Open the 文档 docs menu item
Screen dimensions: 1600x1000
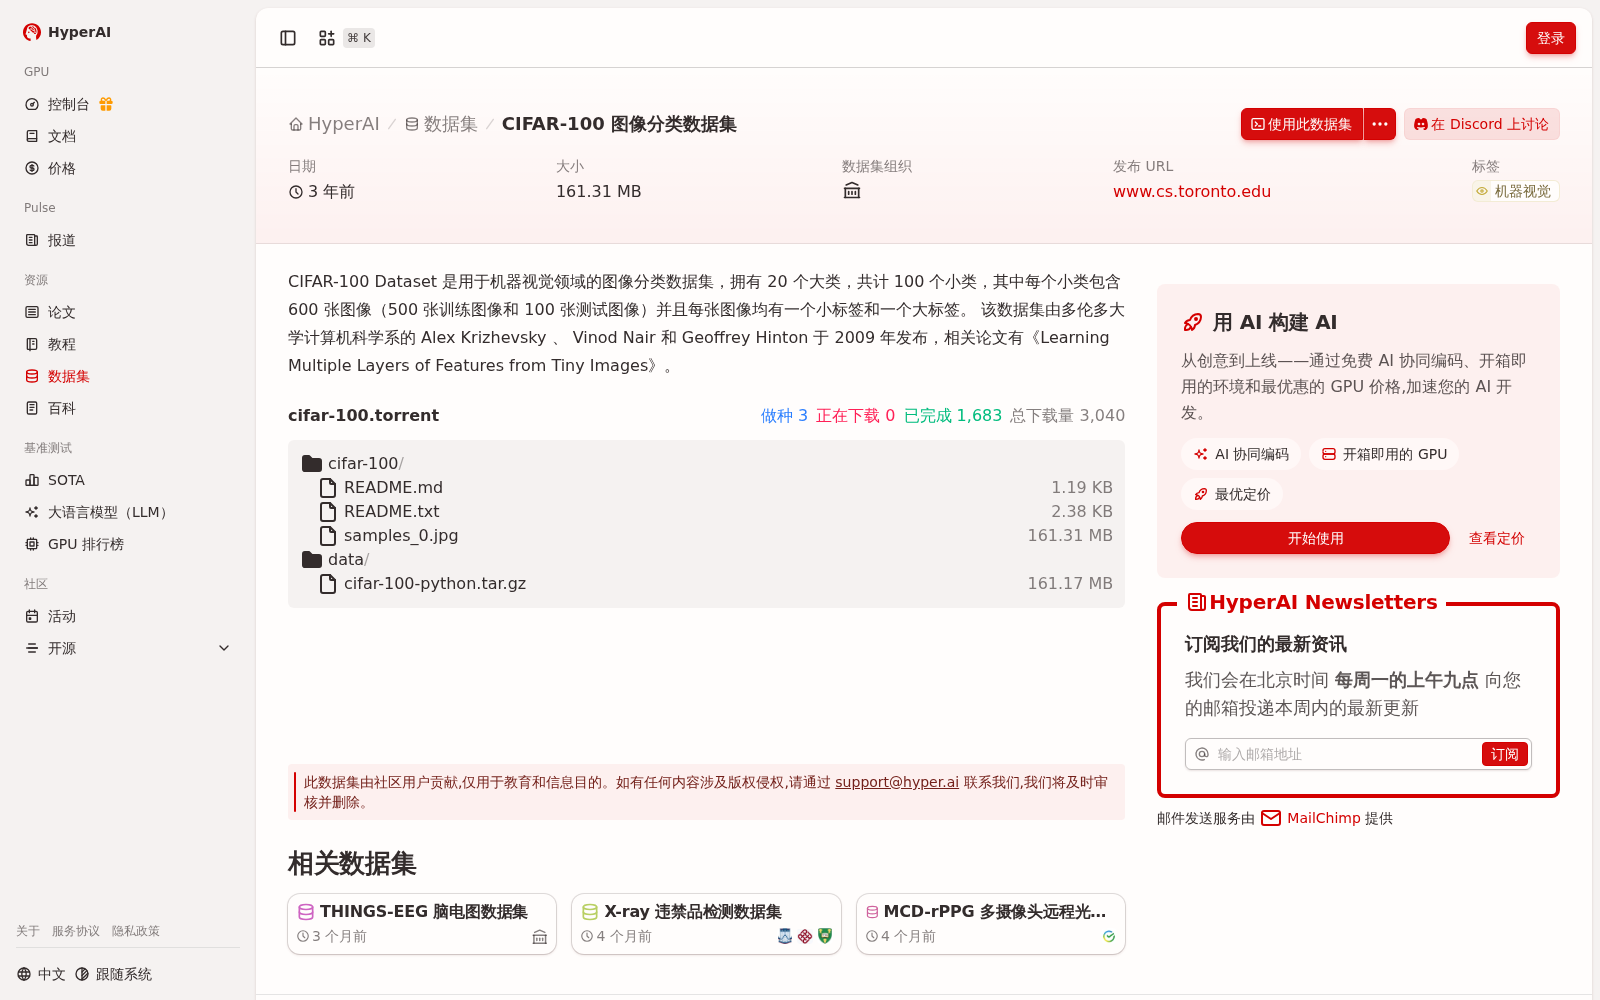128,136
